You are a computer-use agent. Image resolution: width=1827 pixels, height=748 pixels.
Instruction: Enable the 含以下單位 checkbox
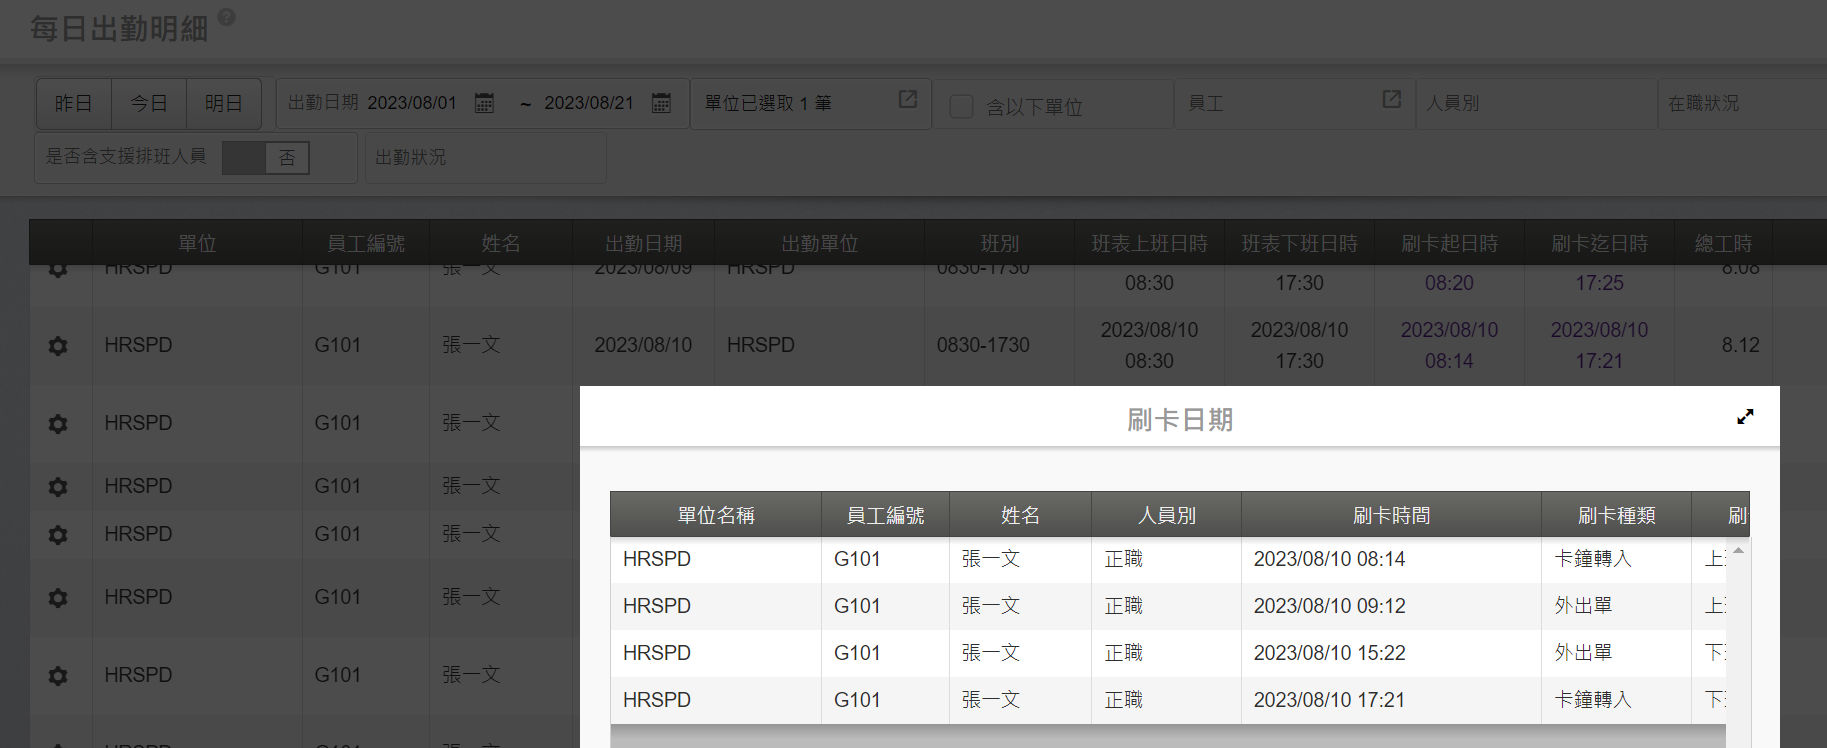(961, 107)
